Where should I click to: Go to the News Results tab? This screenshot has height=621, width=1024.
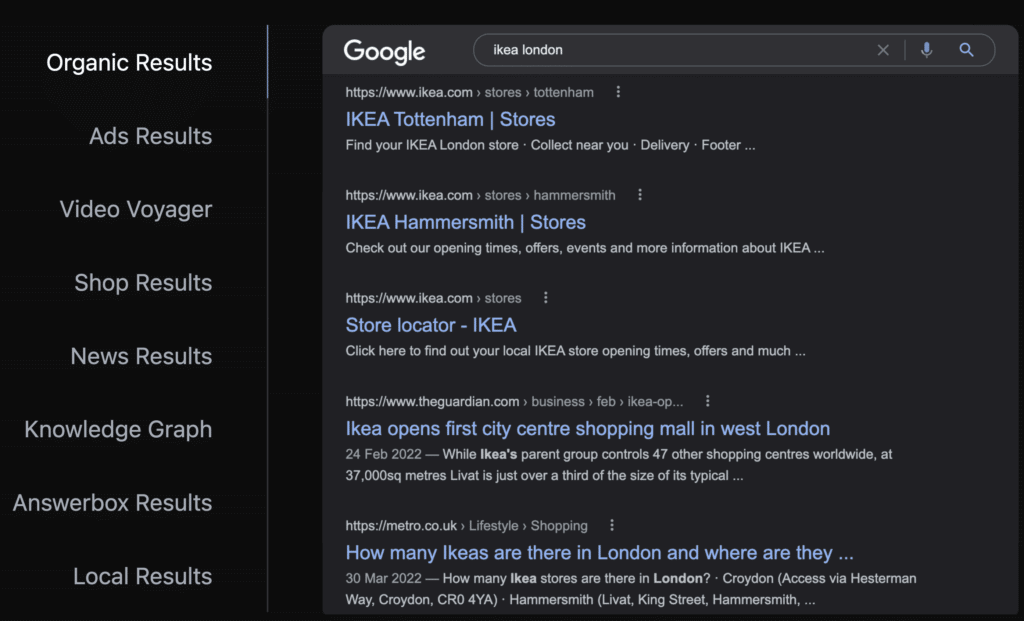click(x=141, y=356)
